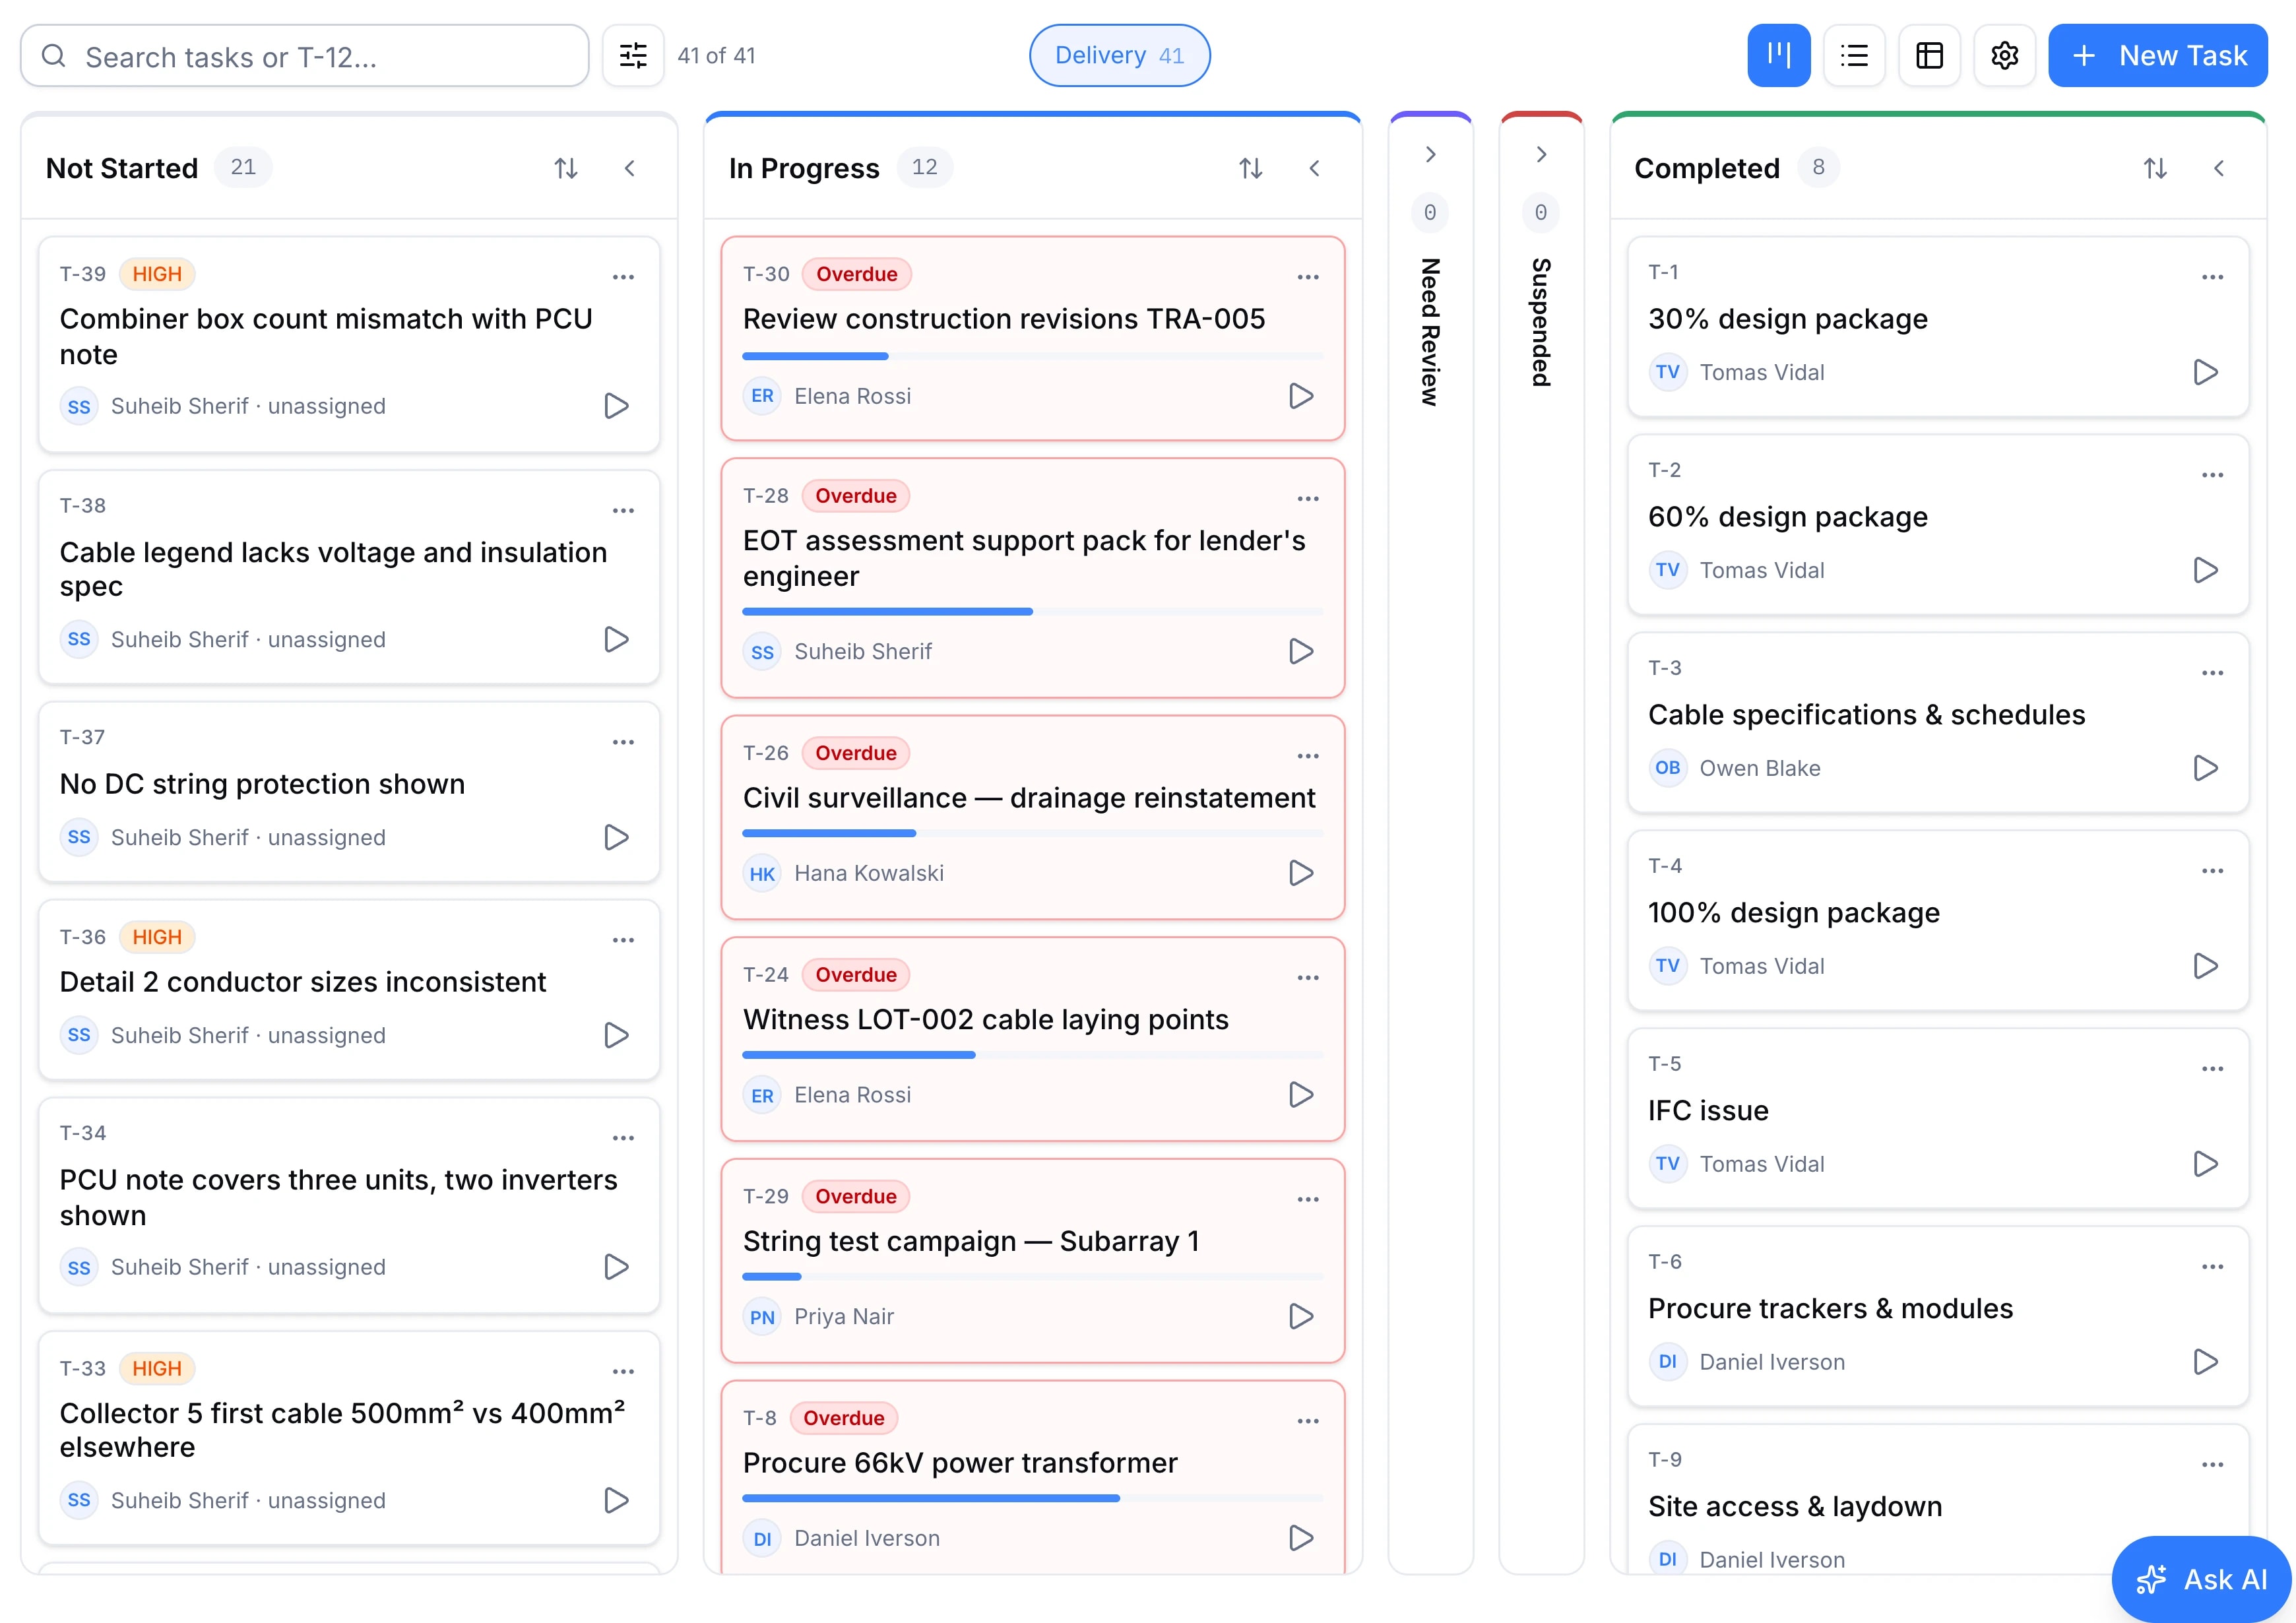Open the Ask AI assistant
Screen dimensions: 2296x1623
2202,1579
